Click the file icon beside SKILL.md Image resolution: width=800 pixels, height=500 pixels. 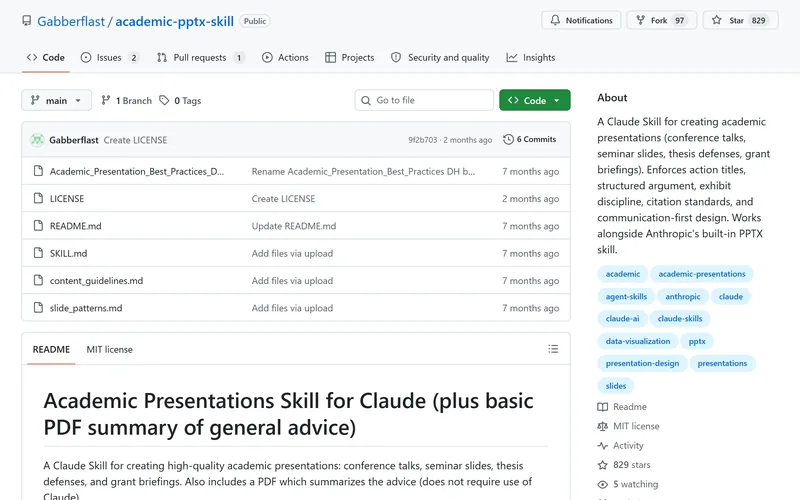point(38,253)
